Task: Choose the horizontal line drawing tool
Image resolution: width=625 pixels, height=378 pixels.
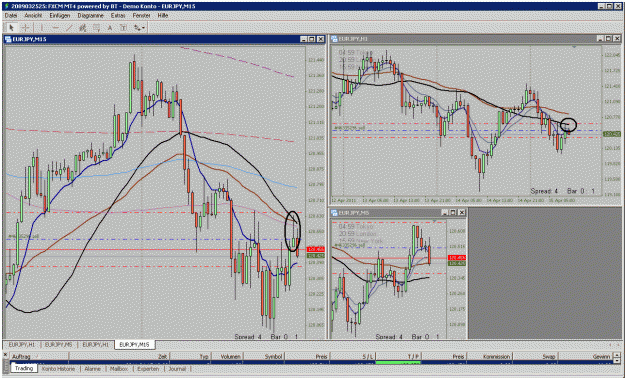Action: pyautogui.click(x=55, y=28)
